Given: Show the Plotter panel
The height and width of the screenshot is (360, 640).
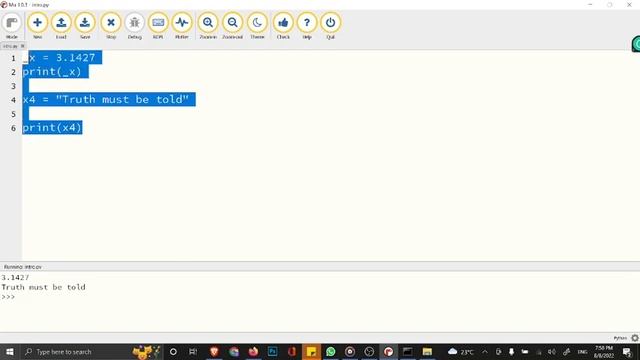Looking at the screenshot, I should (182, 26).
